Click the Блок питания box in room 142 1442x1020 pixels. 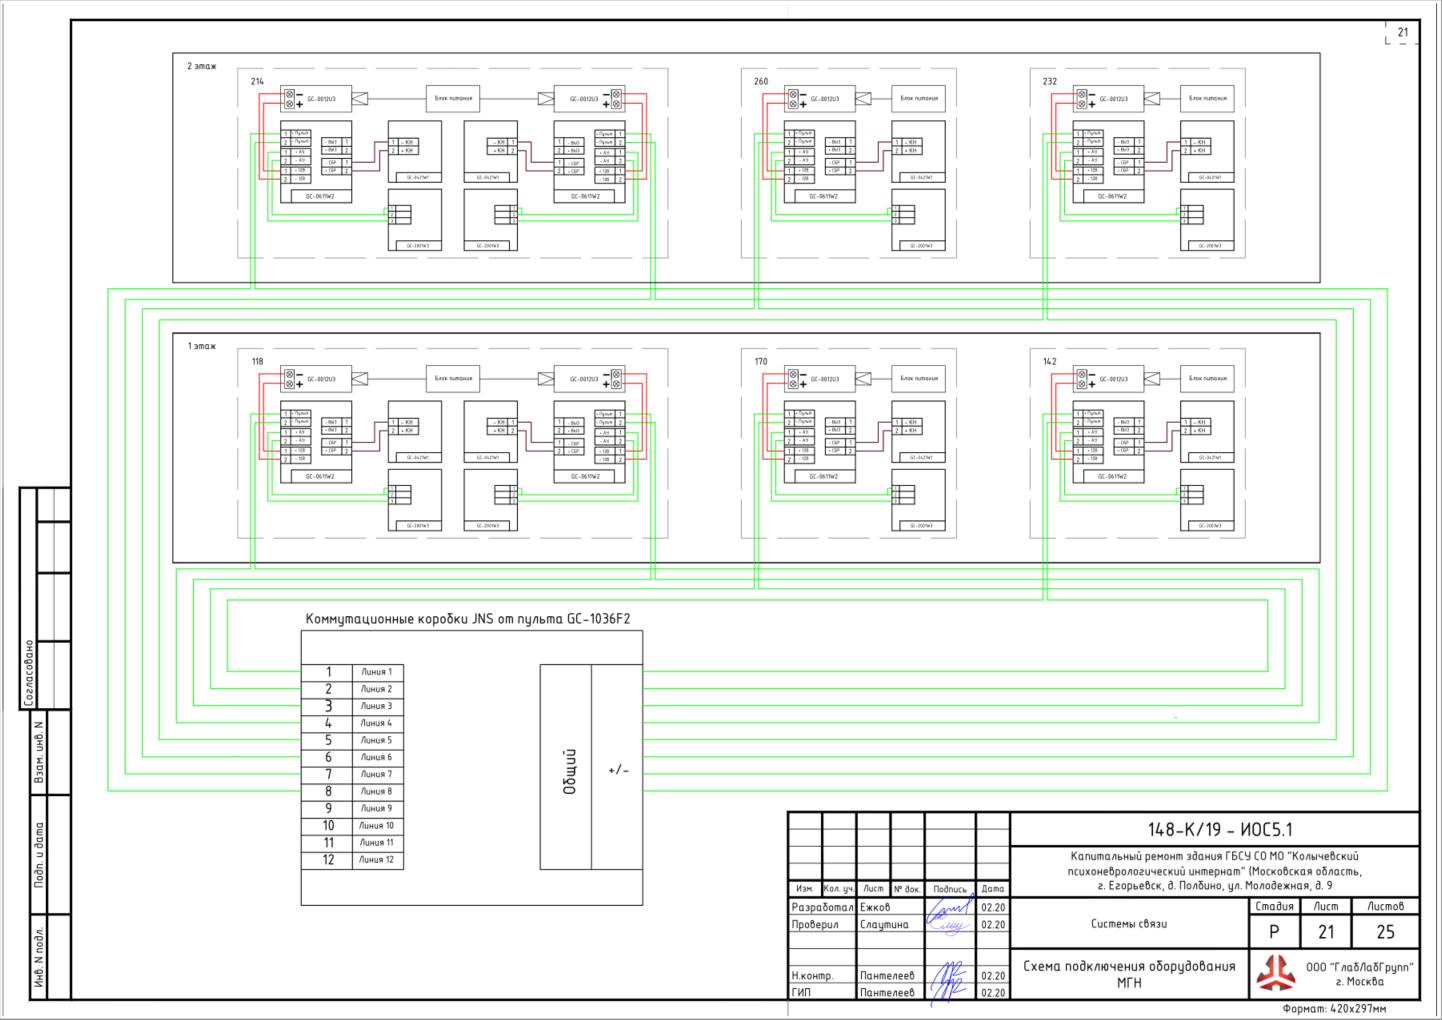[1208, 378]
